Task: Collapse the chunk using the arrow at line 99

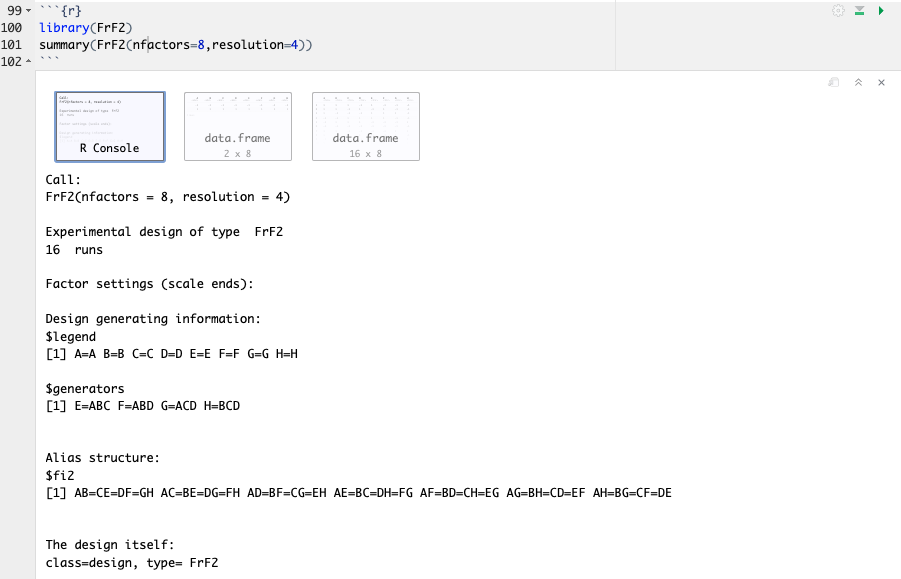Action: [x=27, y=10]
